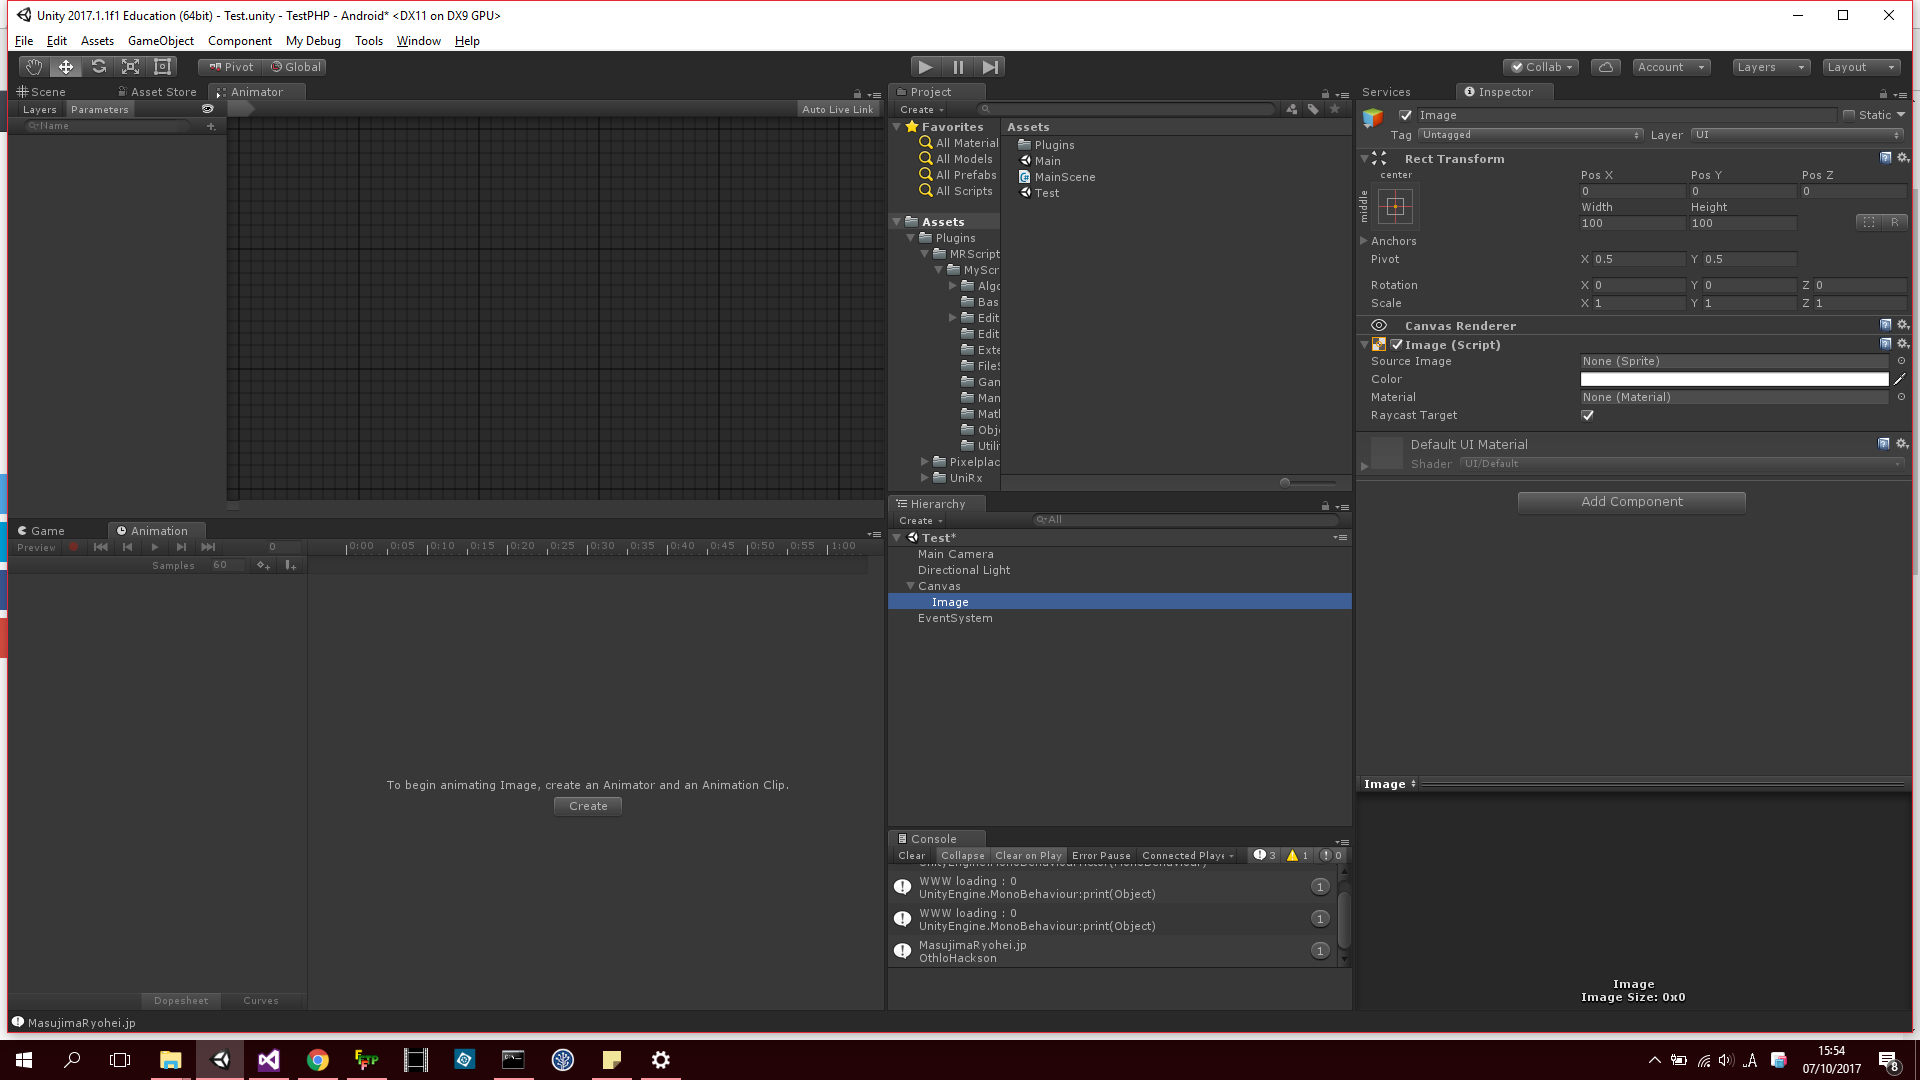
Task: Switch to the Scene tab
Action: coord(42,92)
